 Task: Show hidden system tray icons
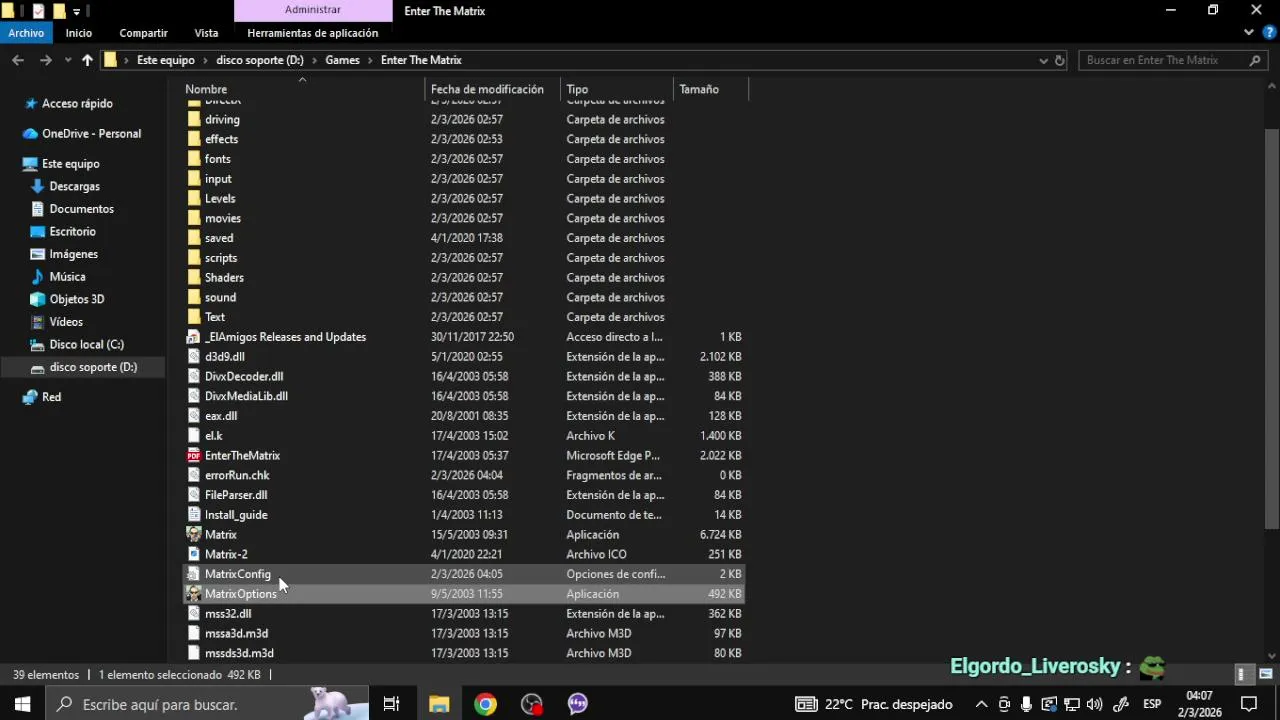tap(981, 704)
